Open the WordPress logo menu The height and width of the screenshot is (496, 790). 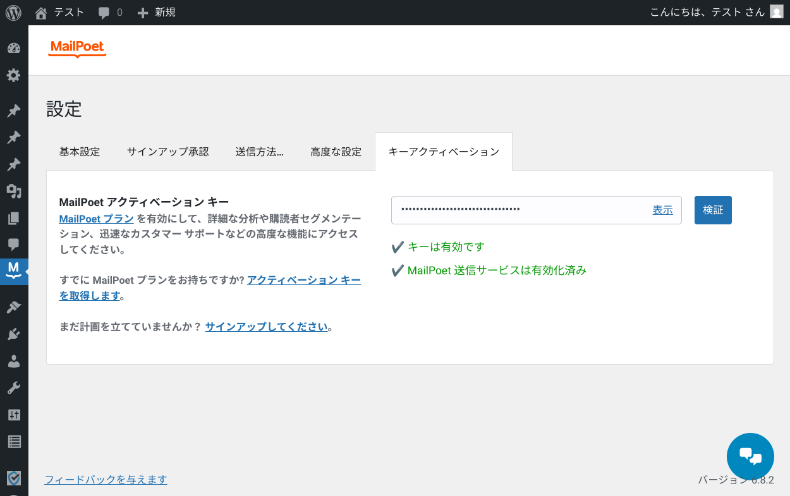(14, 12)
